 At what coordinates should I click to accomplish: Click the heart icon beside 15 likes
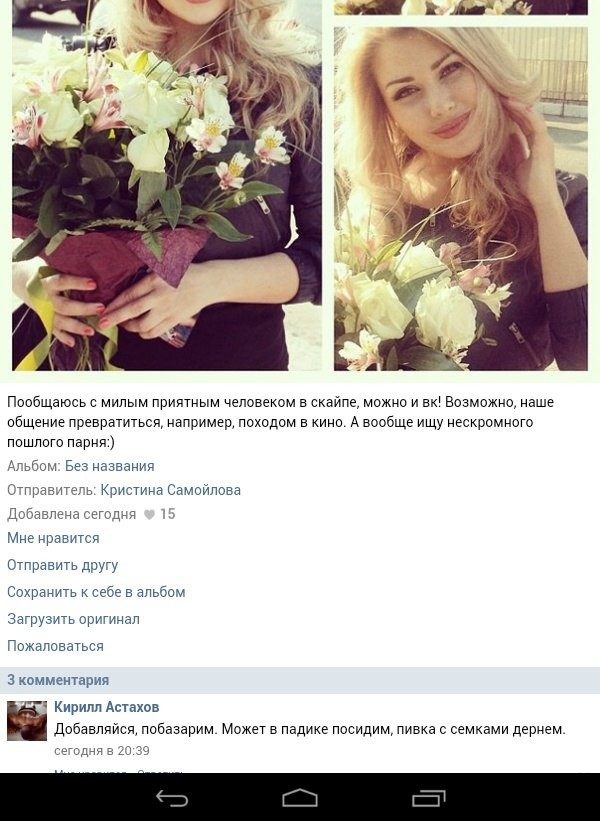(x=149, y=515)
